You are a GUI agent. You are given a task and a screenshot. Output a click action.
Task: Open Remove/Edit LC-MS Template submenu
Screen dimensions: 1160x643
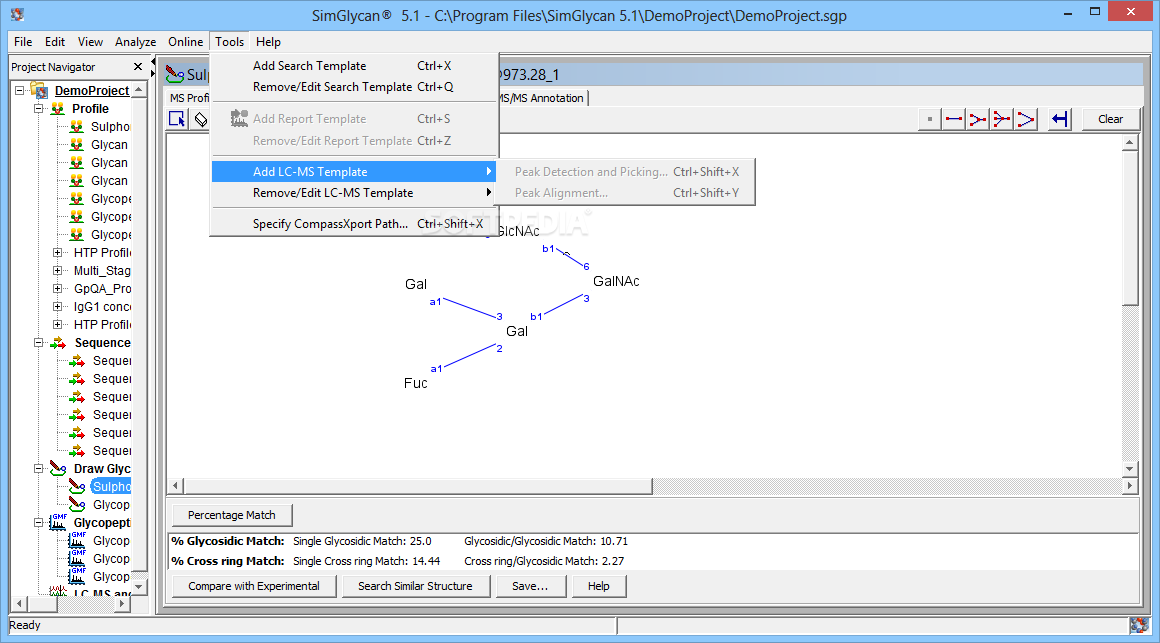click(354, 193)
